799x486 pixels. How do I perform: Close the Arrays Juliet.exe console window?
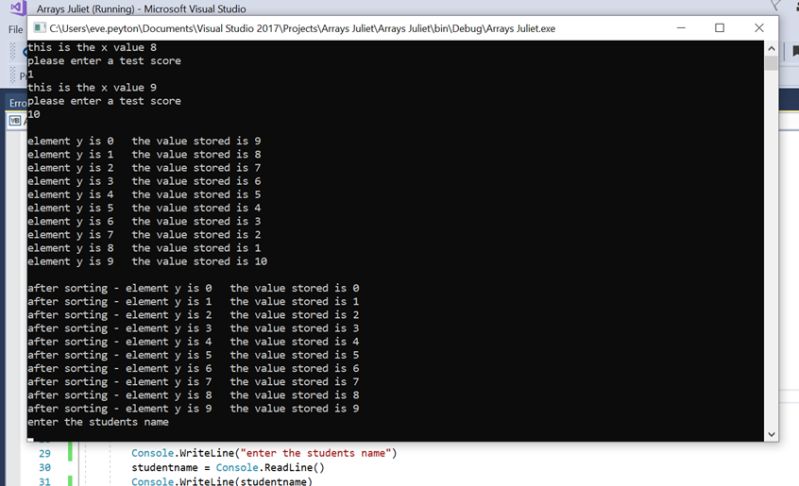click(x=759, y=28)
